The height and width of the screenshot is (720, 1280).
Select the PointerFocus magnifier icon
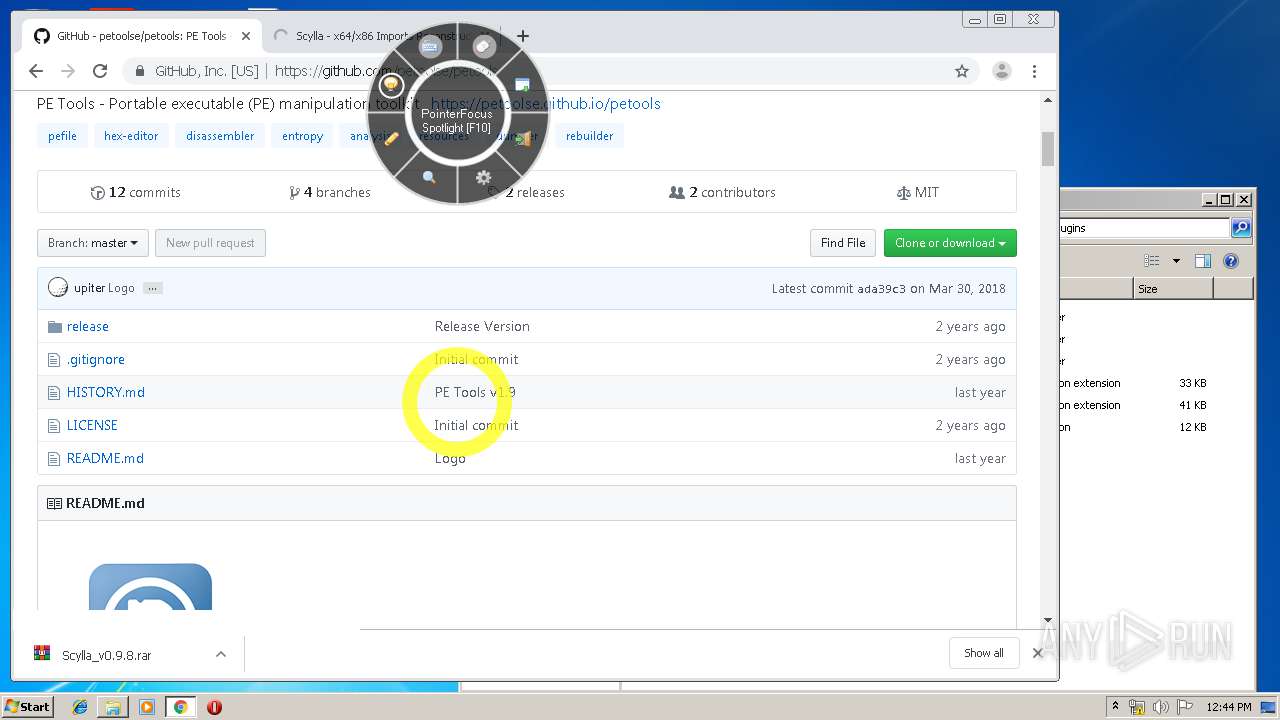(x=429, y=177)
